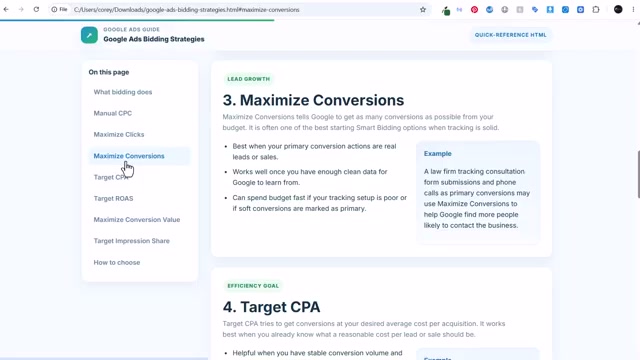Open the browser profile avatar
This screenshot has height=360, width=640.
[x=618, y=9]
